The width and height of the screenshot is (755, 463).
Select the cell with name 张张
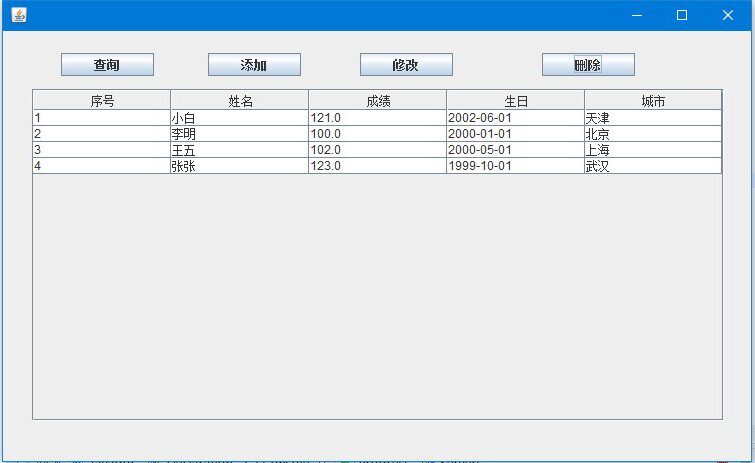pyautogui.click(x=240, y=166)
